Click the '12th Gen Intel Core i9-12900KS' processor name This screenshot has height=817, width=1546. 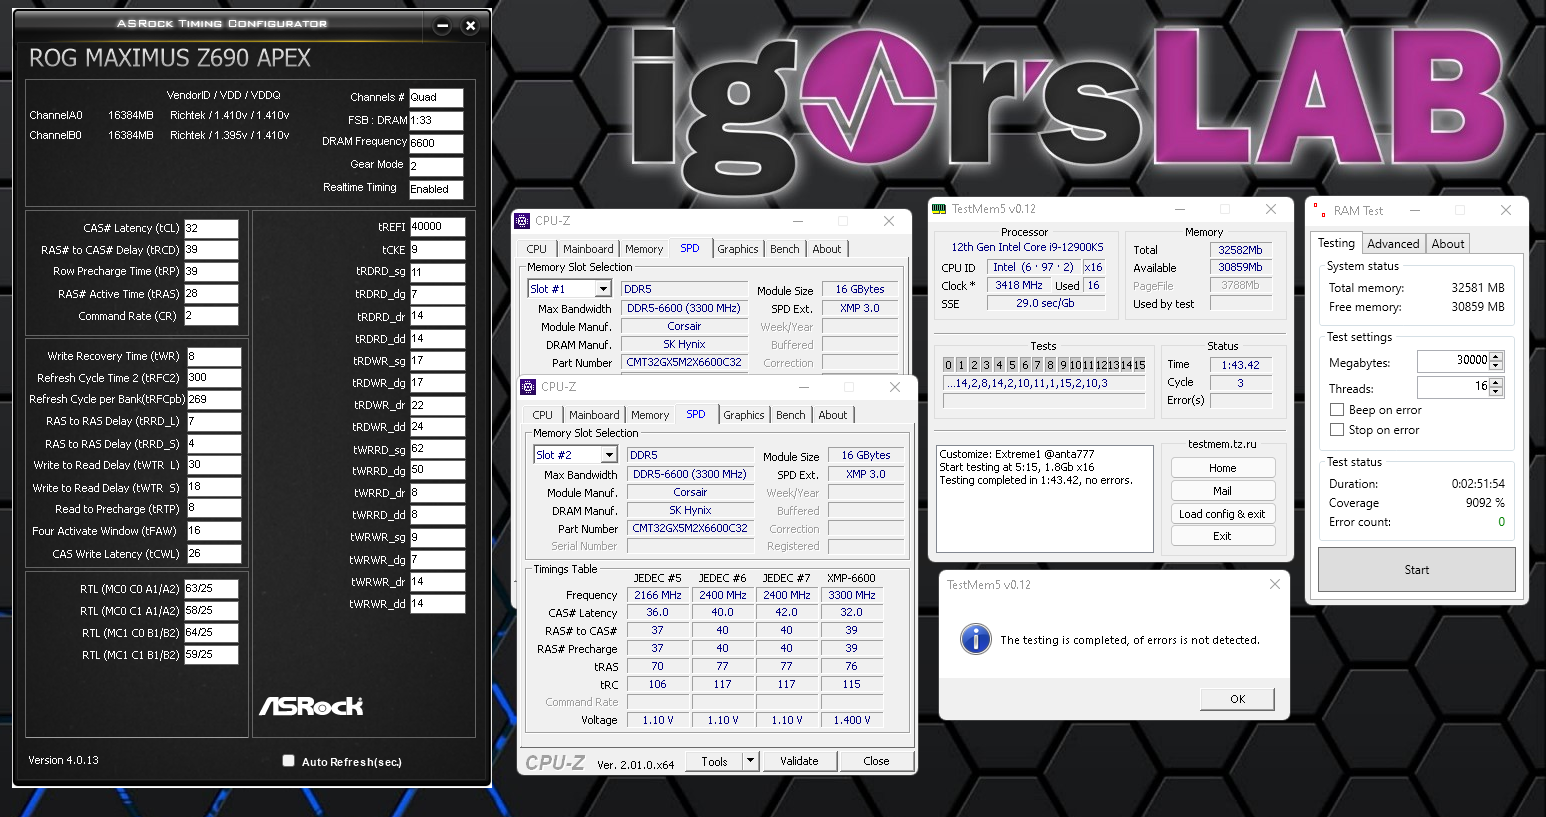tap(1027, 247)
